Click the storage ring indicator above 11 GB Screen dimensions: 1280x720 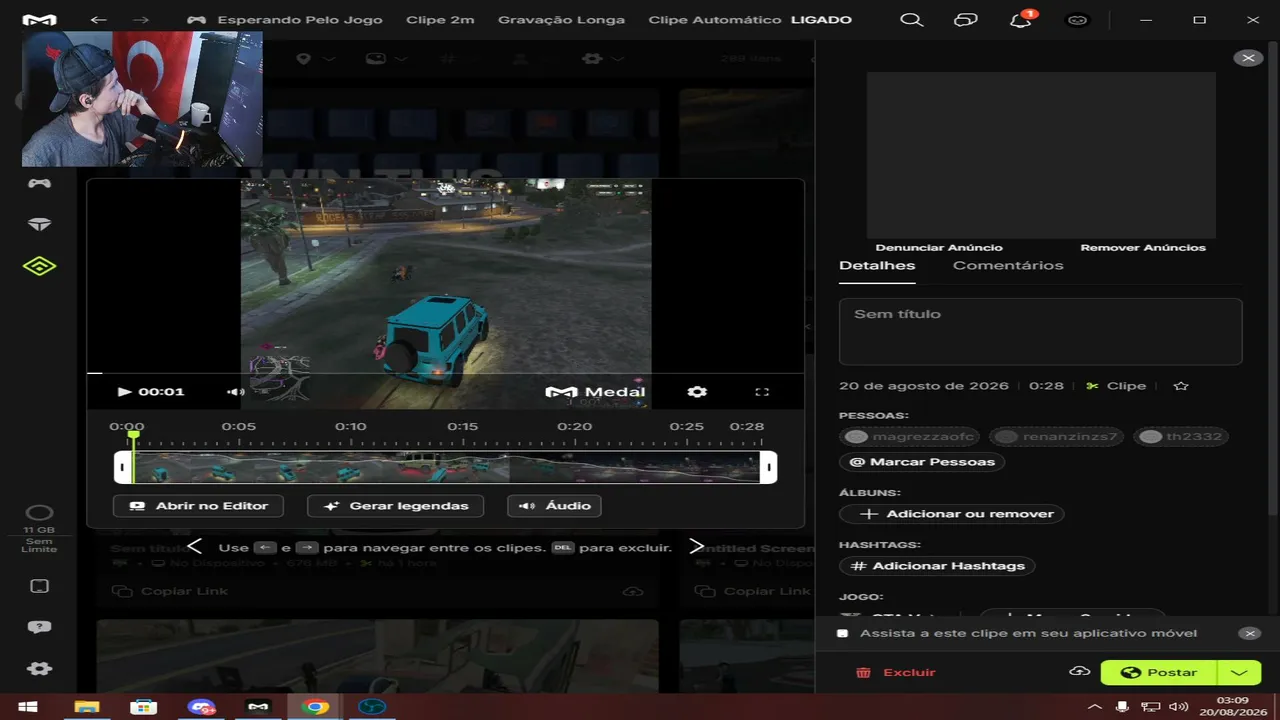(x=39, y=513)
